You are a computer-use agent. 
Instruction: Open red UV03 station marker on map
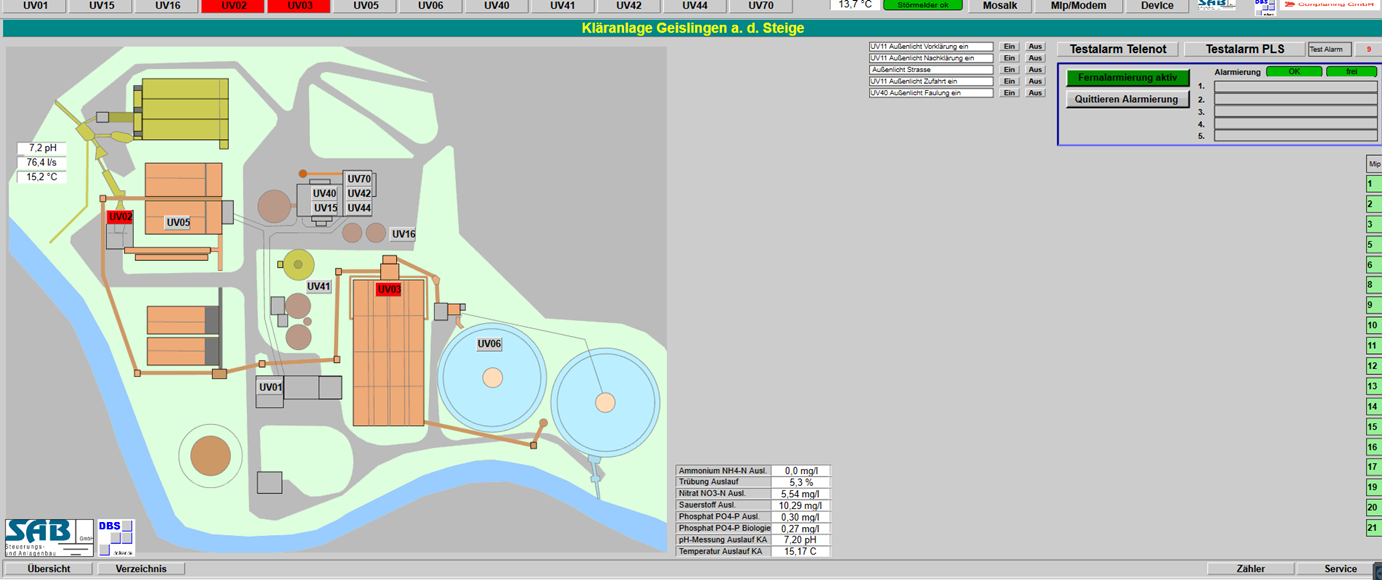(388, 290)
